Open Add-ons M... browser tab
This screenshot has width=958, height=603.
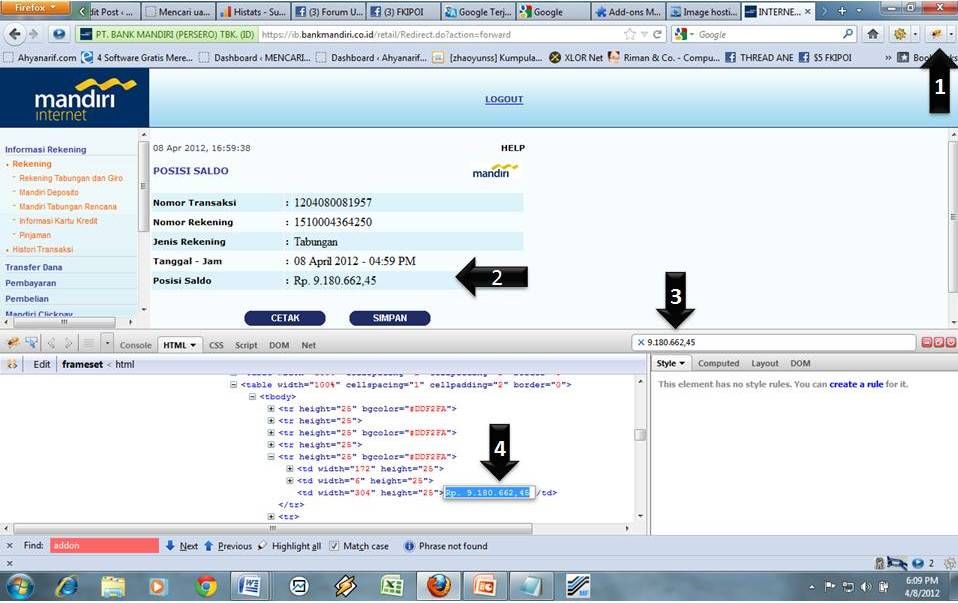pos(628,12)
